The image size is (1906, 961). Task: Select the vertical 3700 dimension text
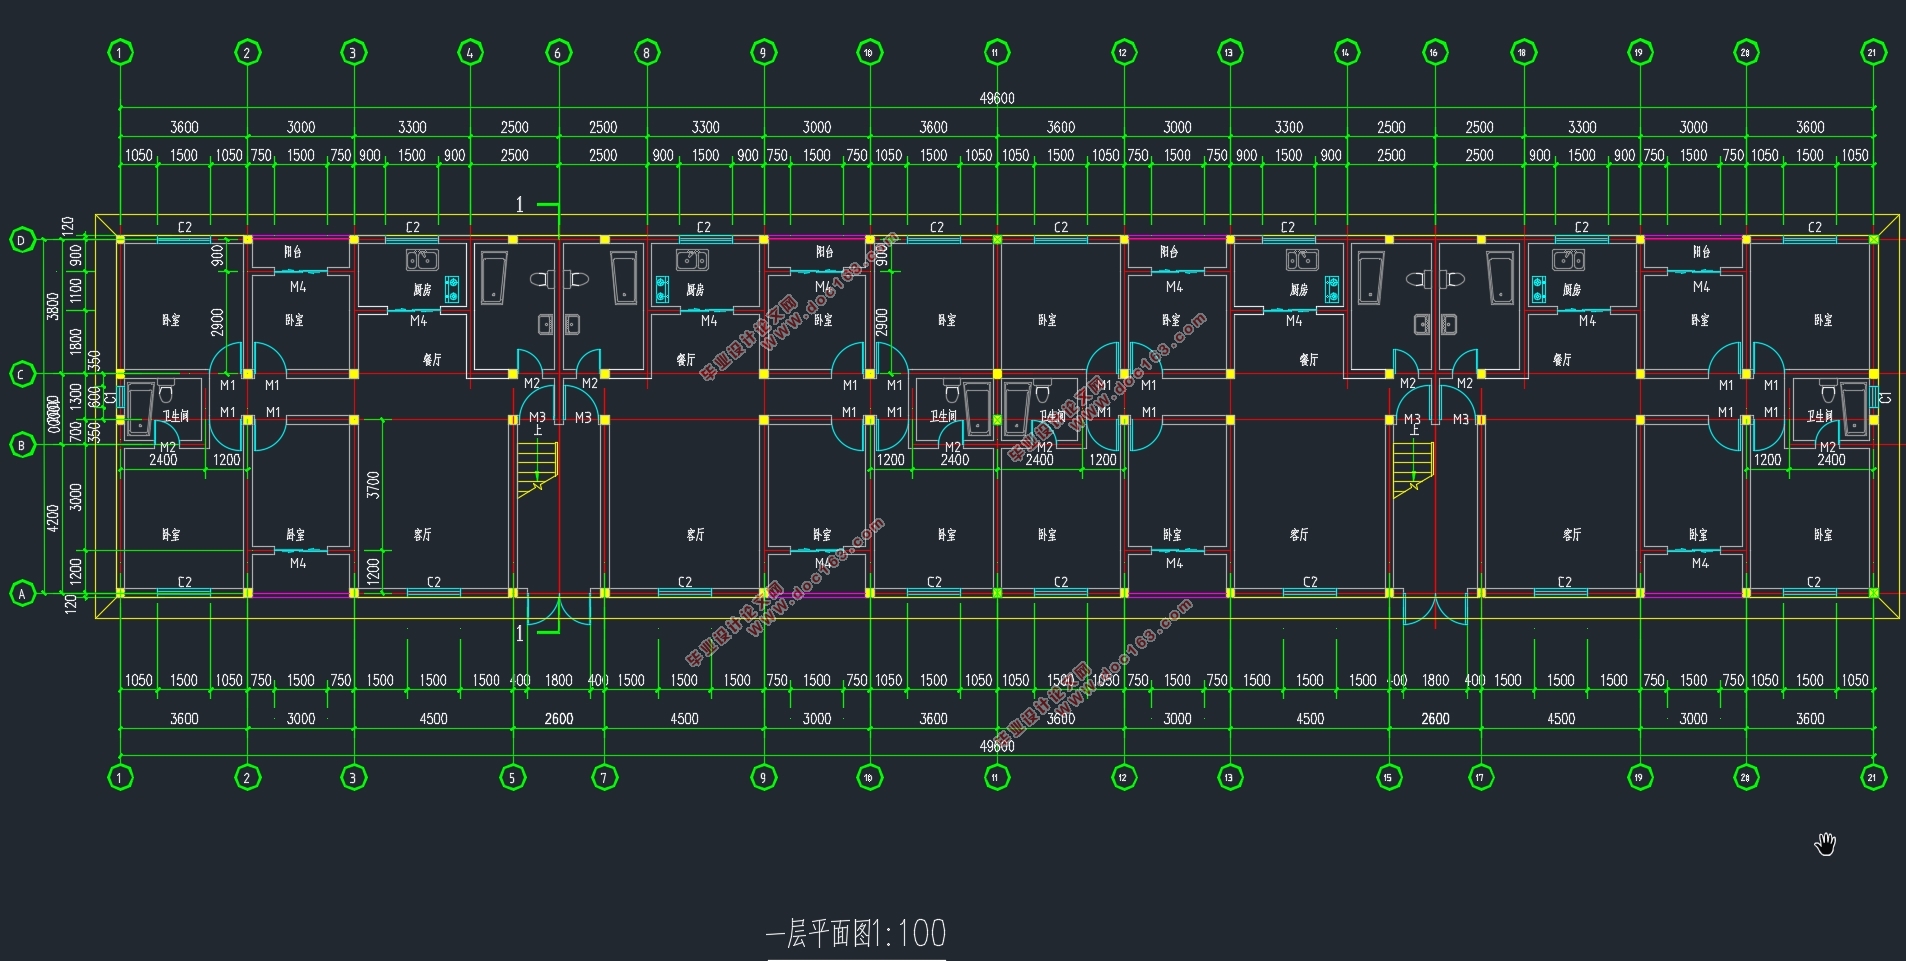click(373, 485)
